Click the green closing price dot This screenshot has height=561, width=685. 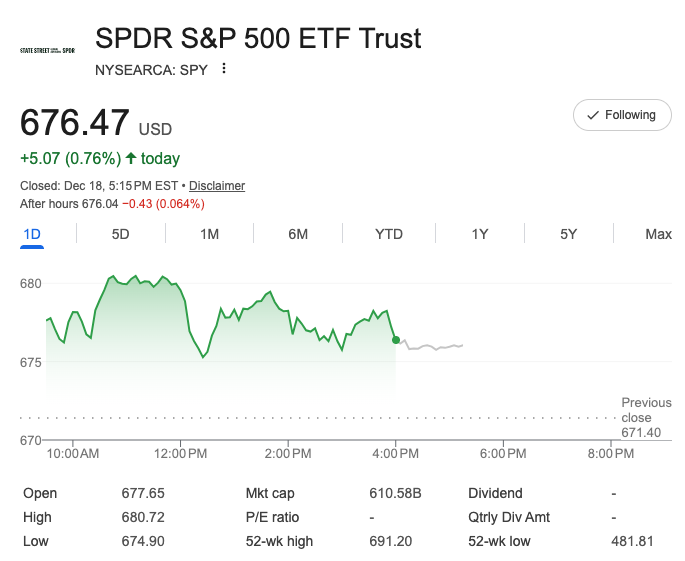point(396,340)
